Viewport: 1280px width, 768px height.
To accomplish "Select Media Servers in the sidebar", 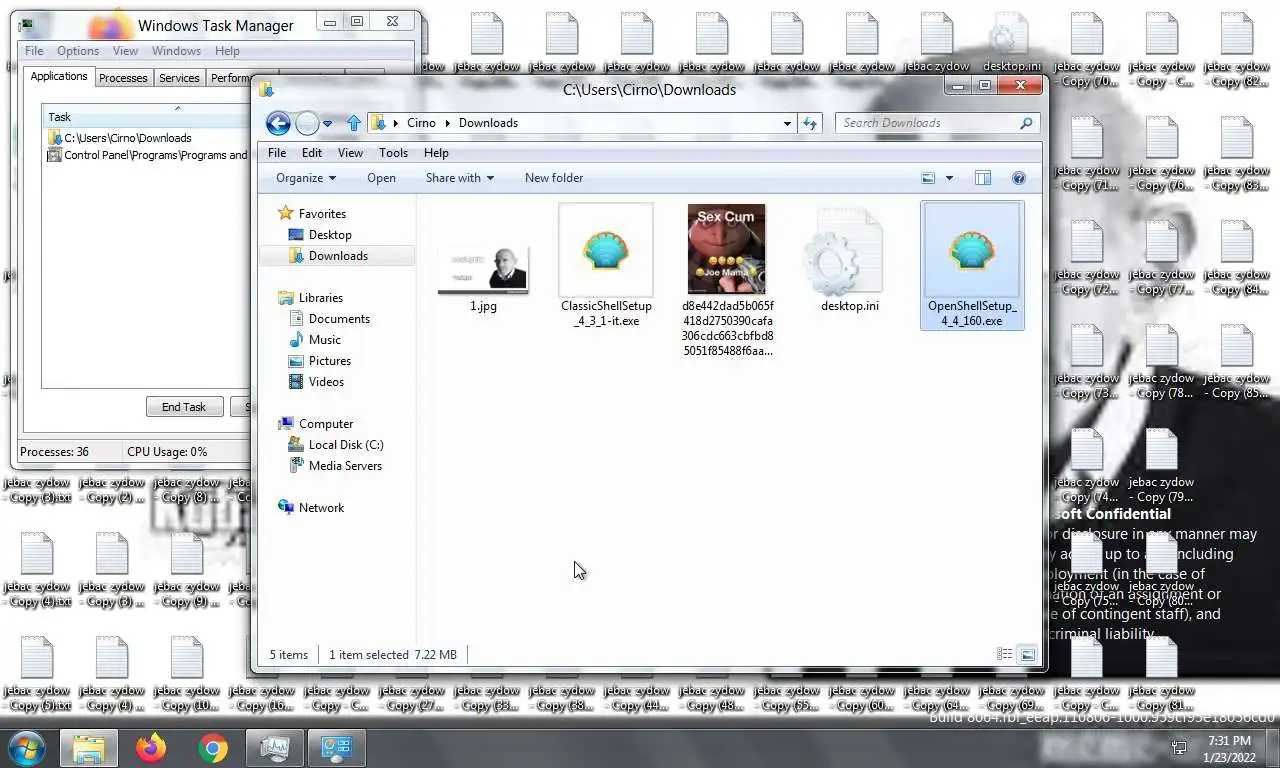I will (x=345, y=465).
